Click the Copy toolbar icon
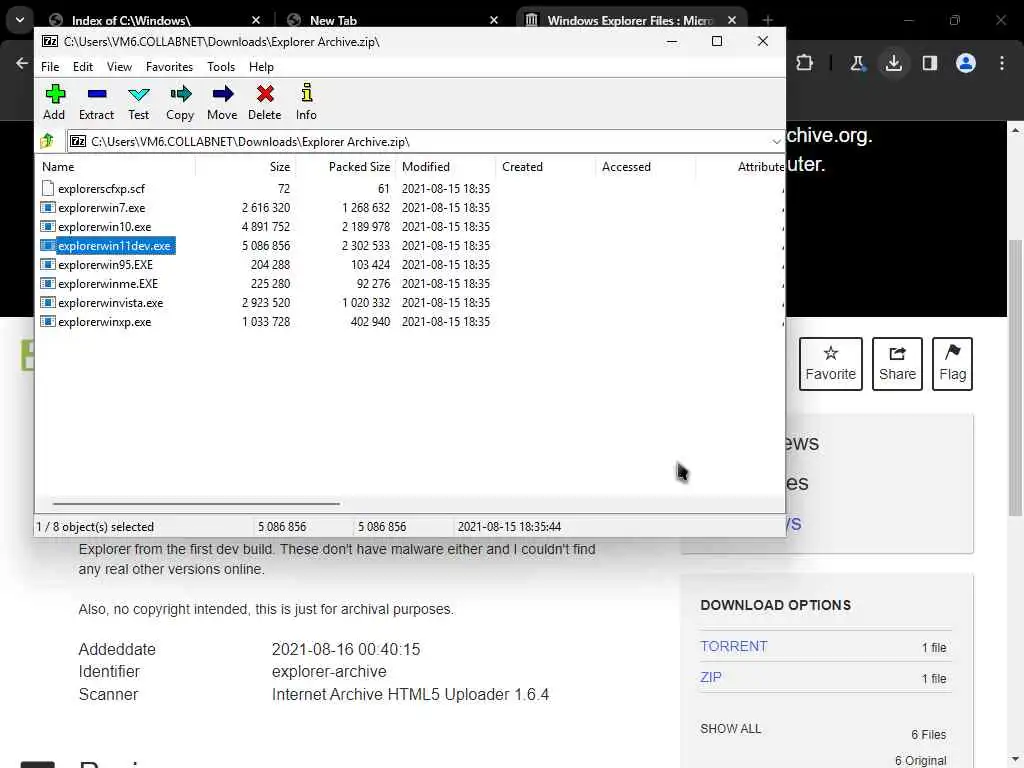1024x768 pixels. pos(180,102)
